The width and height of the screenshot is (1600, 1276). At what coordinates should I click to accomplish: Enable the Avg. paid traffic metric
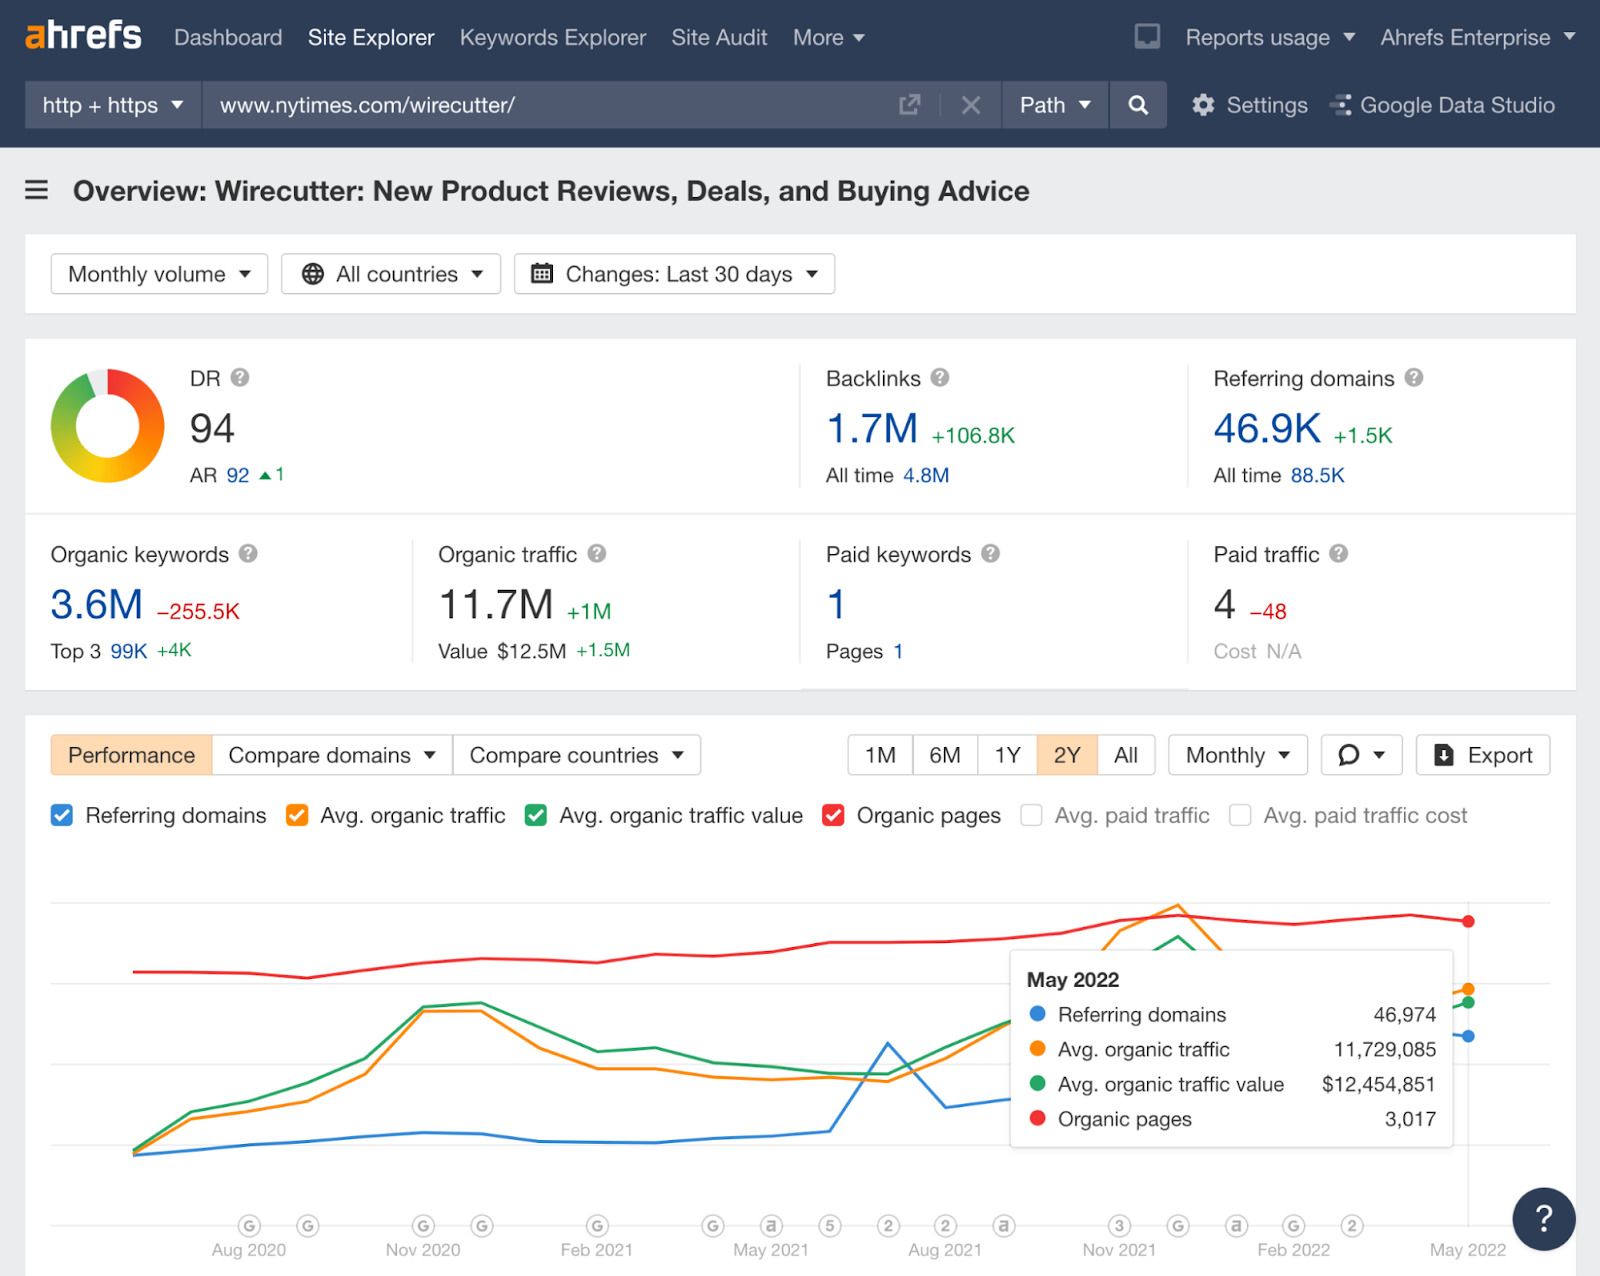[1031, 815]
